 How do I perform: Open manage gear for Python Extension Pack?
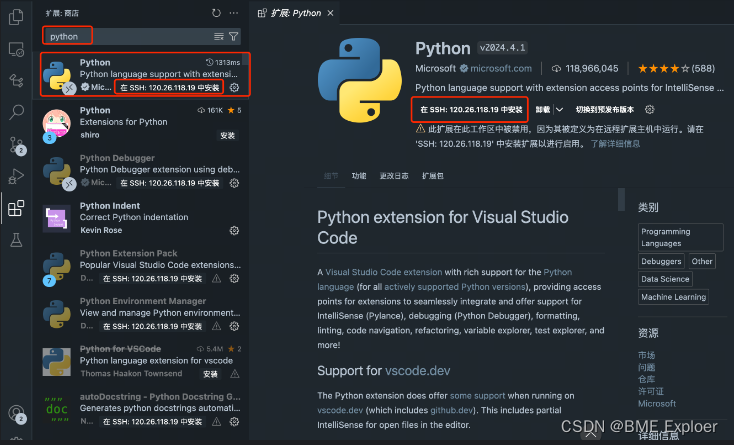(234, 278)
